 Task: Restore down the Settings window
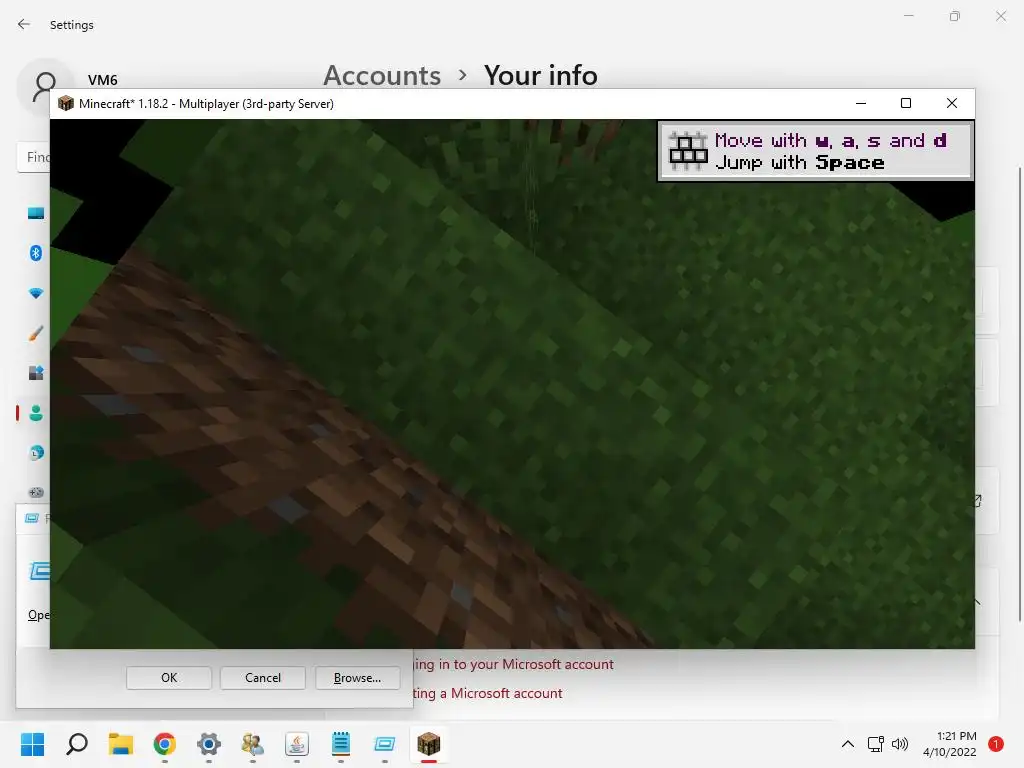coord(955,16)
